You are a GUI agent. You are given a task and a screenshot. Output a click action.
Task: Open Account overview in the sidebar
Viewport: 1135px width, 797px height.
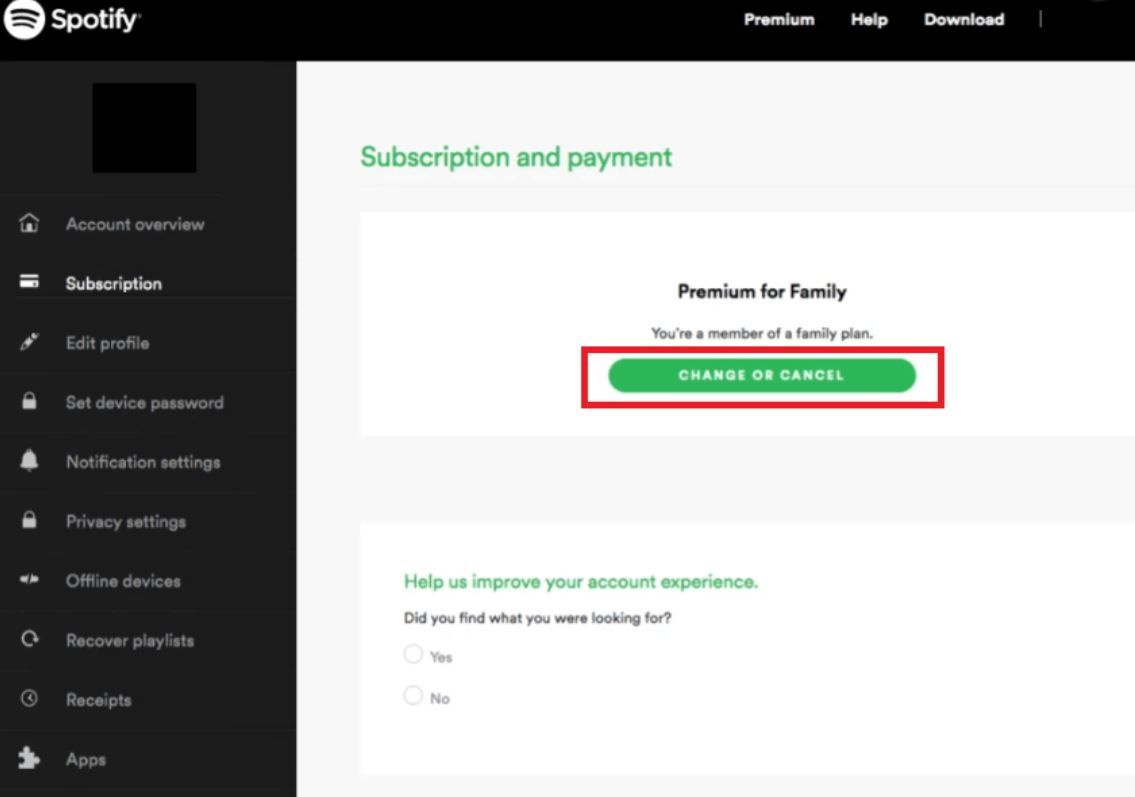[x=135, y=224]
